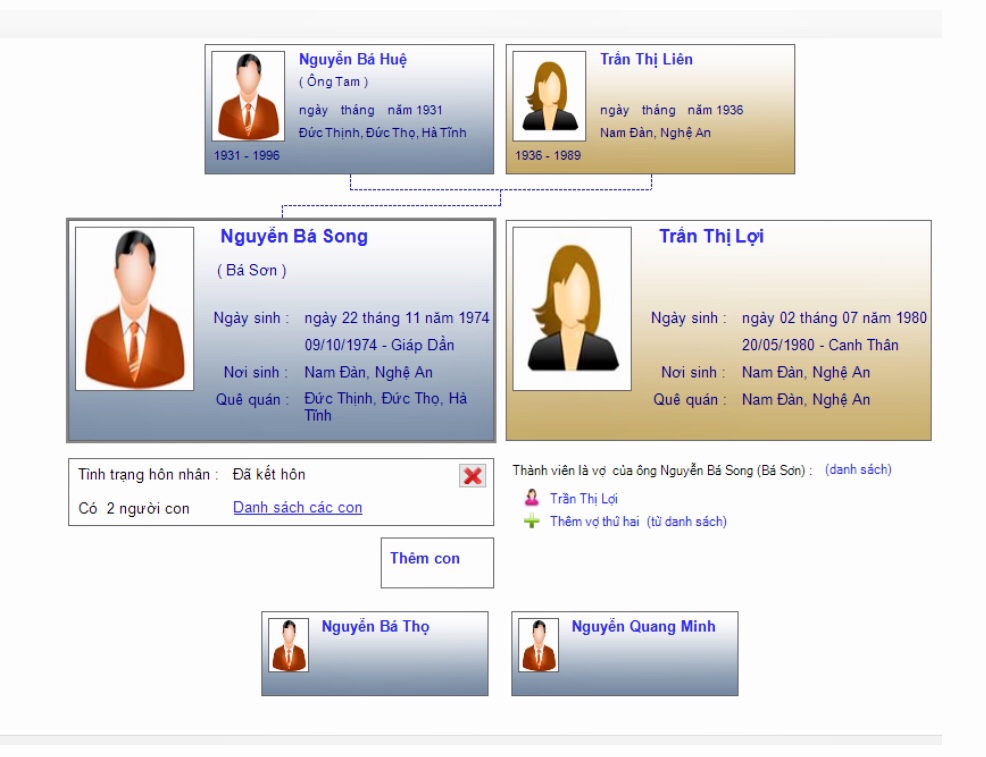Click ngày tháng năm 1931 birth text
The image size is (986, 757).
pyautogui.click(x=370, y=110)
